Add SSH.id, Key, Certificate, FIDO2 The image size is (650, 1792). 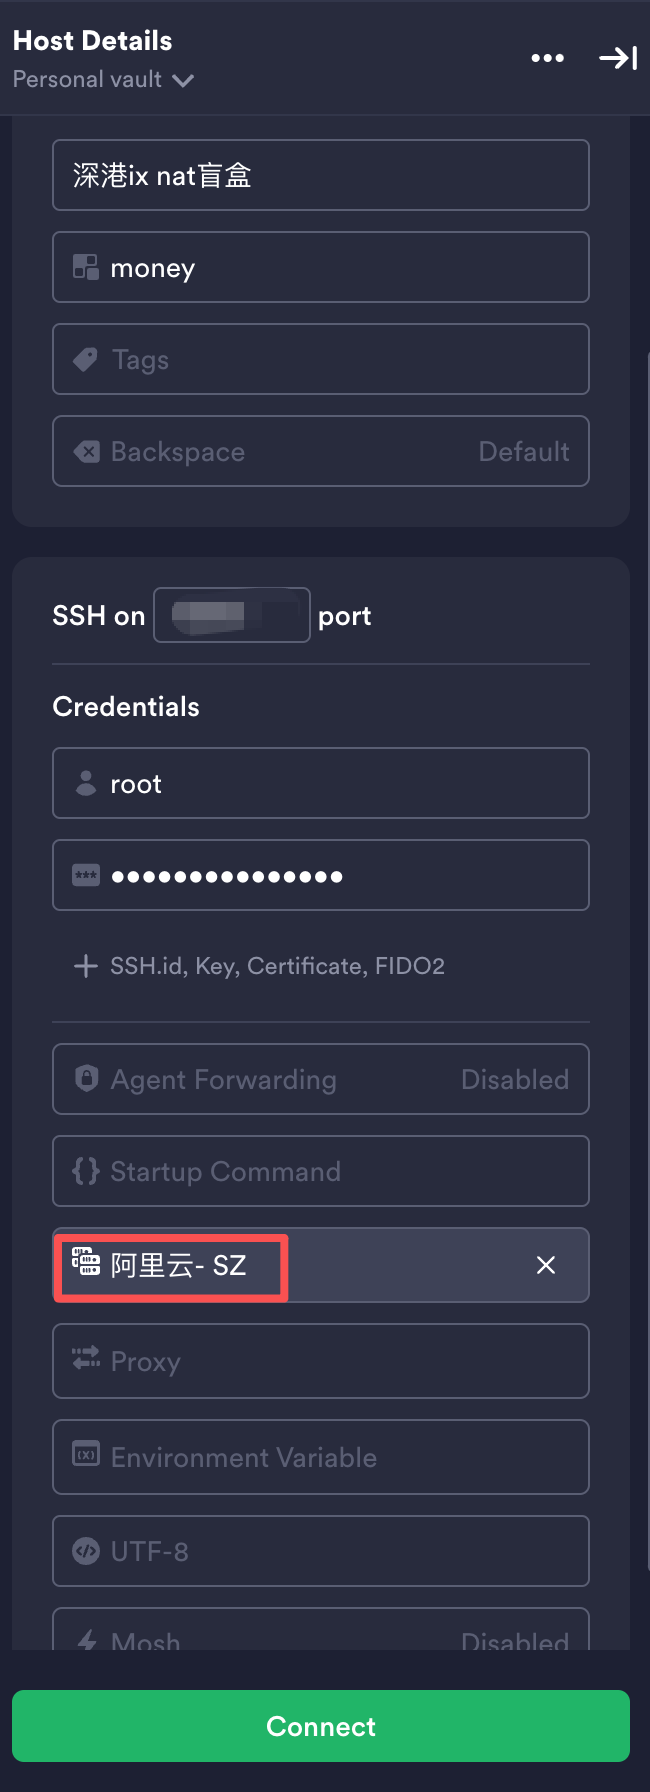coord(277,966)
